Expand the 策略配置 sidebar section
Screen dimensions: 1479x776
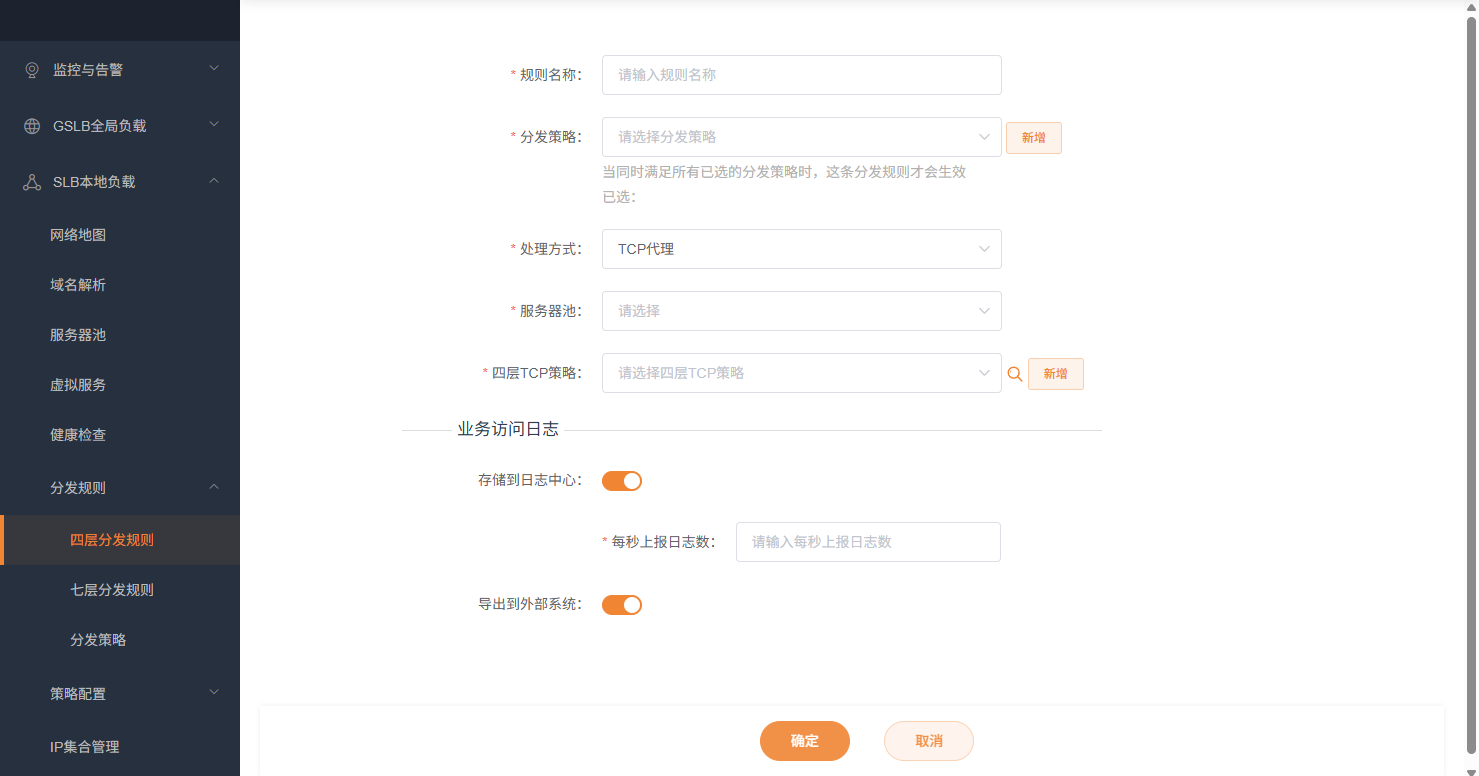click(120, 693)
